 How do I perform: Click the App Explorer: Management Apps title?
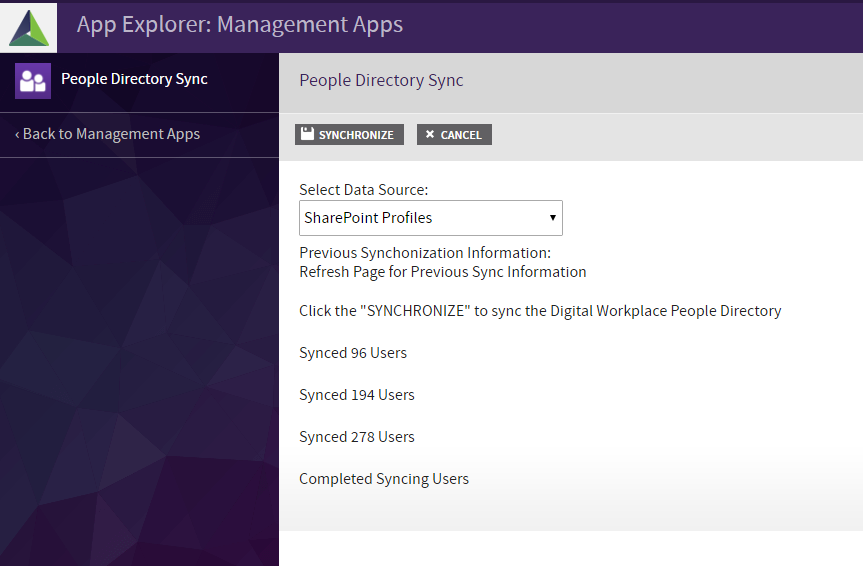pos(240,25)
